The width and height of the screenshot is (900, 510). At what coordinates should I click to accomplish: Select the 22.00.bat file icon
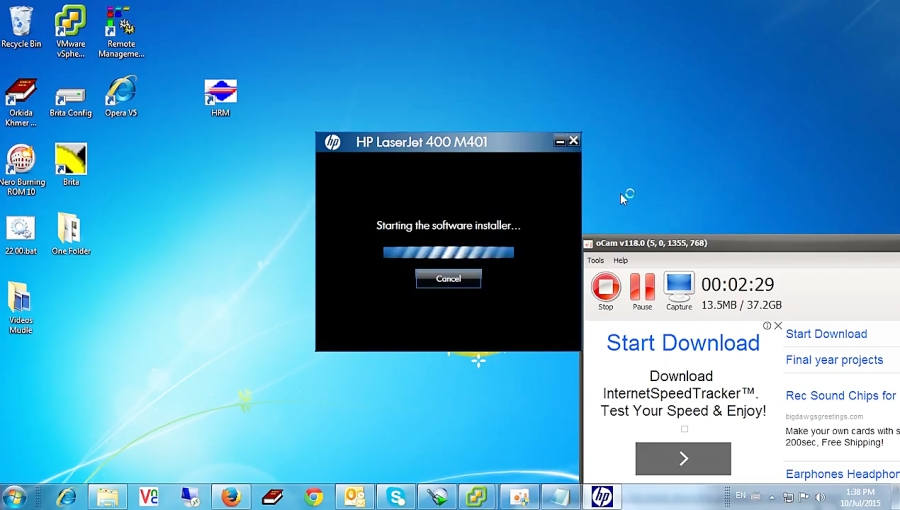pyautogui.click(x=21, y=234)
